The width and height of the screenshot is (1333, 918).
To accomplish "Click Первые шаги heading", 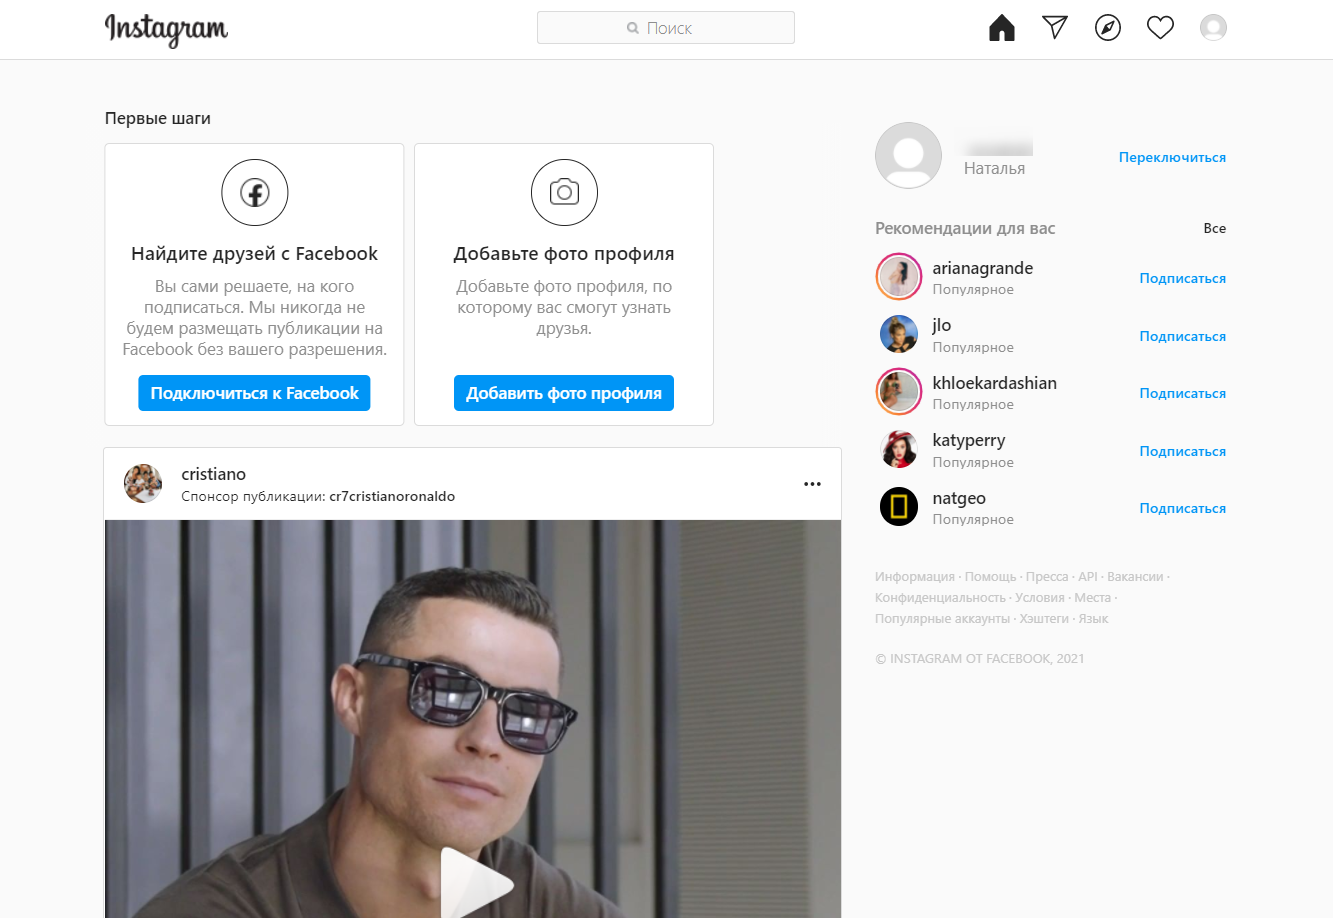I will (x=158, y=118).
